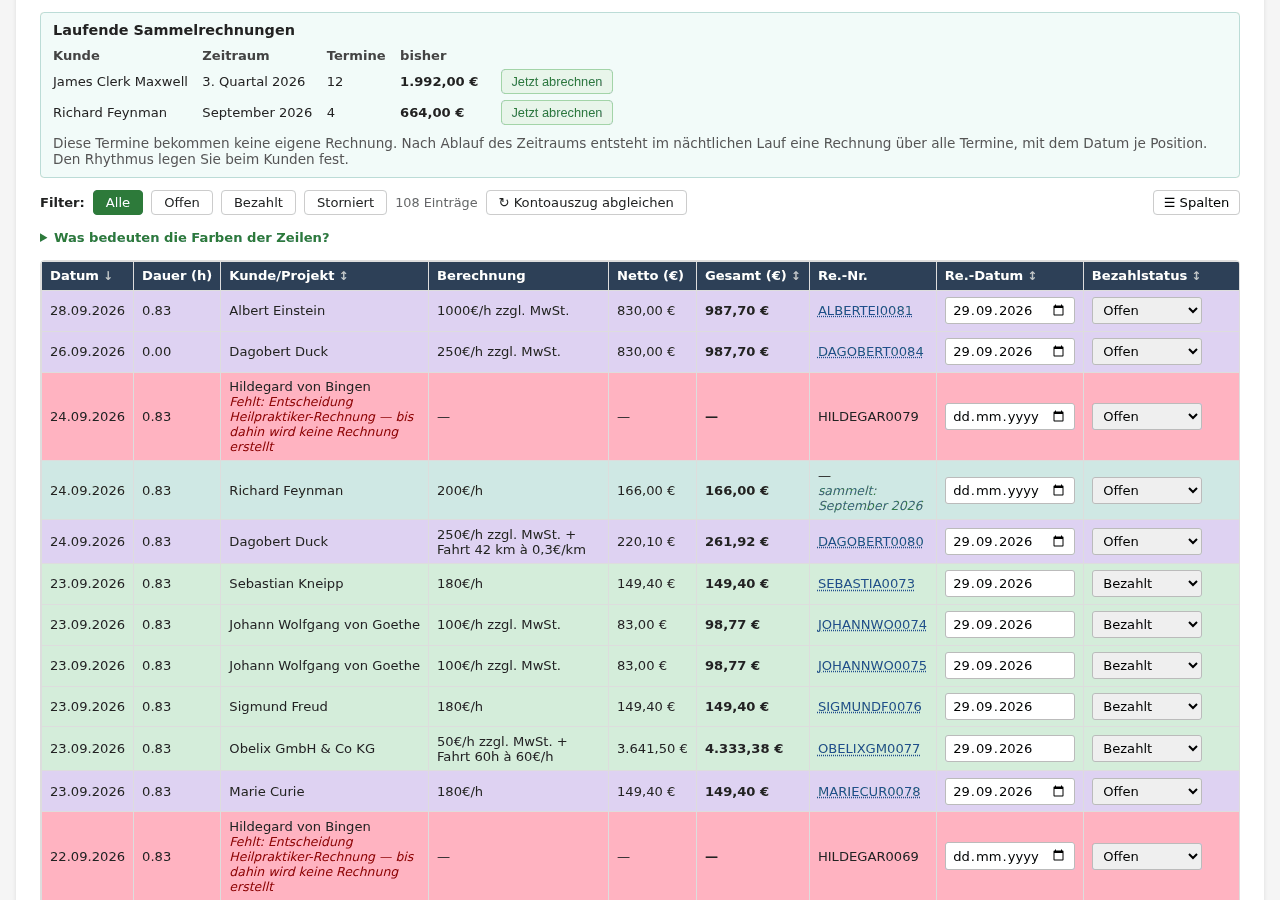The height and width of the screenshot is (900, 1280).
Task: Open invoice link OBELIXGM0077
Action: (869, 748)
